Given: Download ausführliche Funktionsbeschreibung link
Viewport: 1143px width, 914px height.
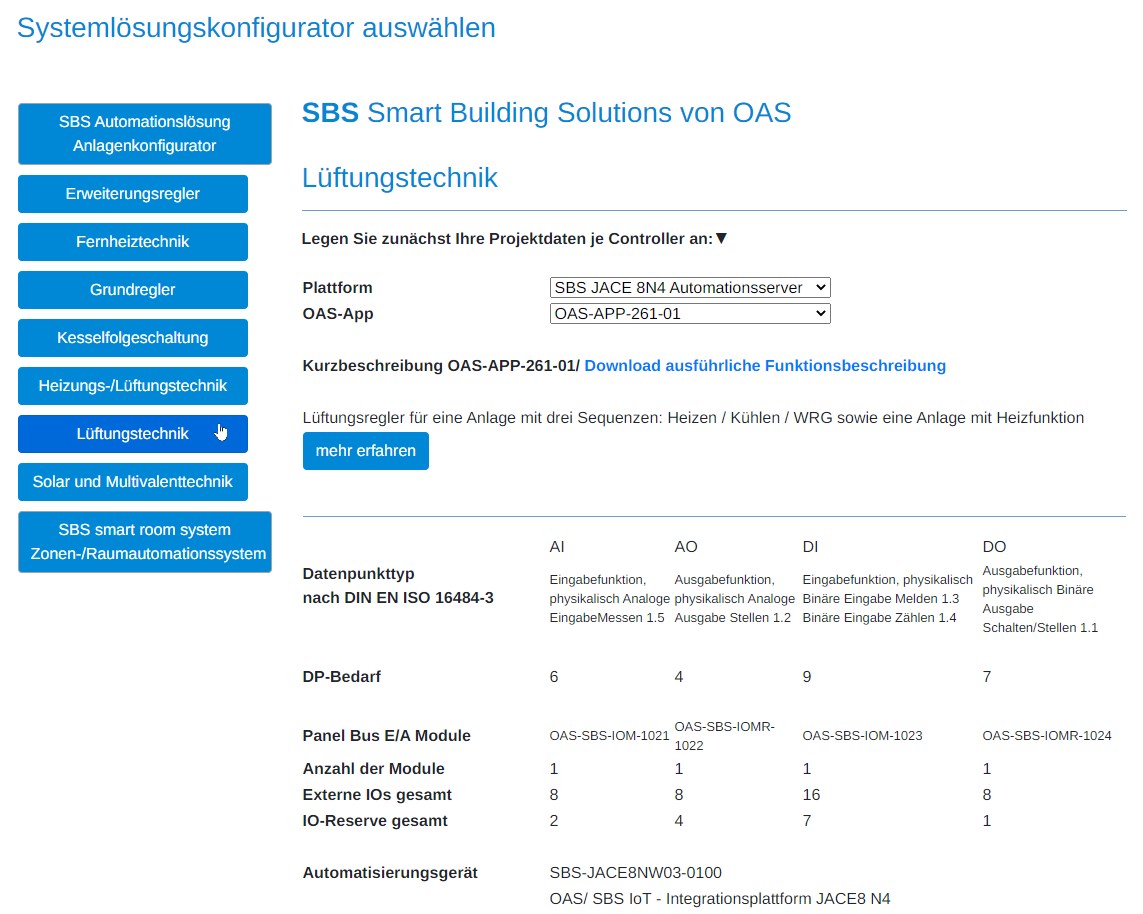Looking at the screenshot, I should 765,366.
